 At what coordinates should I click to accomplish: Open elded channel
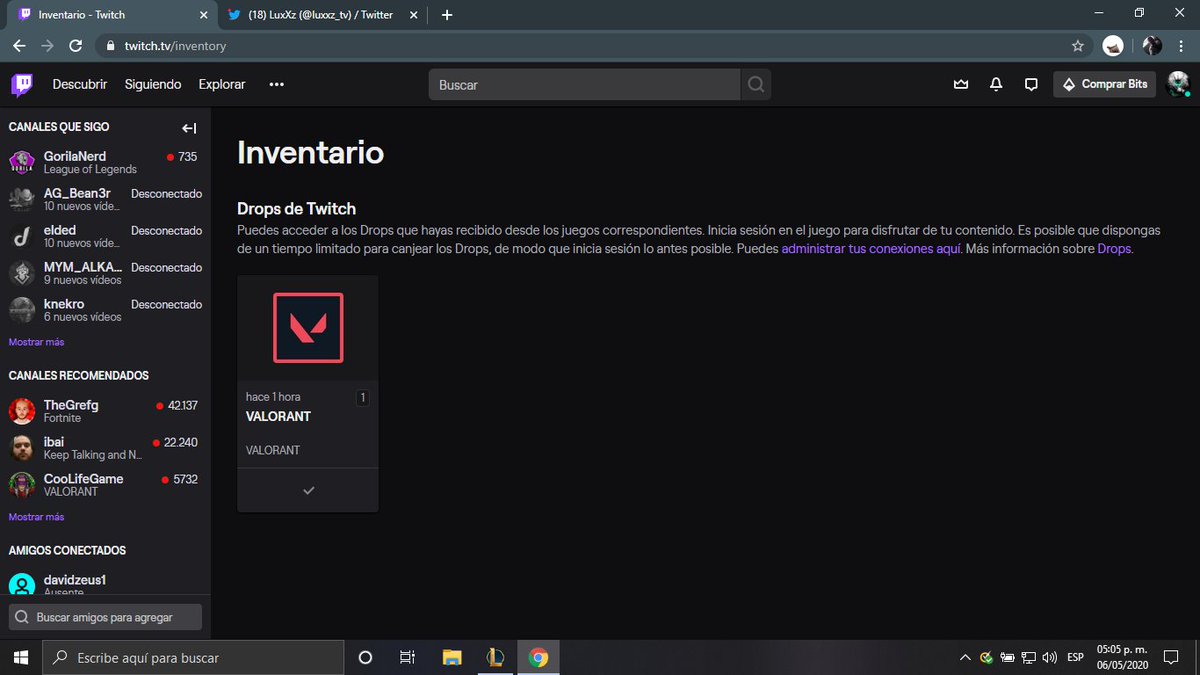pos(105,236)
